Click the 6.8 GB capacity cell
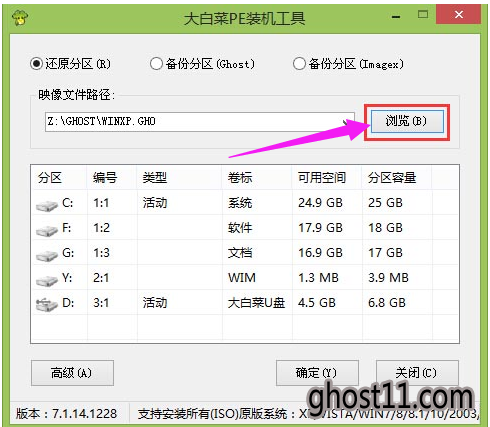 coord(387,303)
